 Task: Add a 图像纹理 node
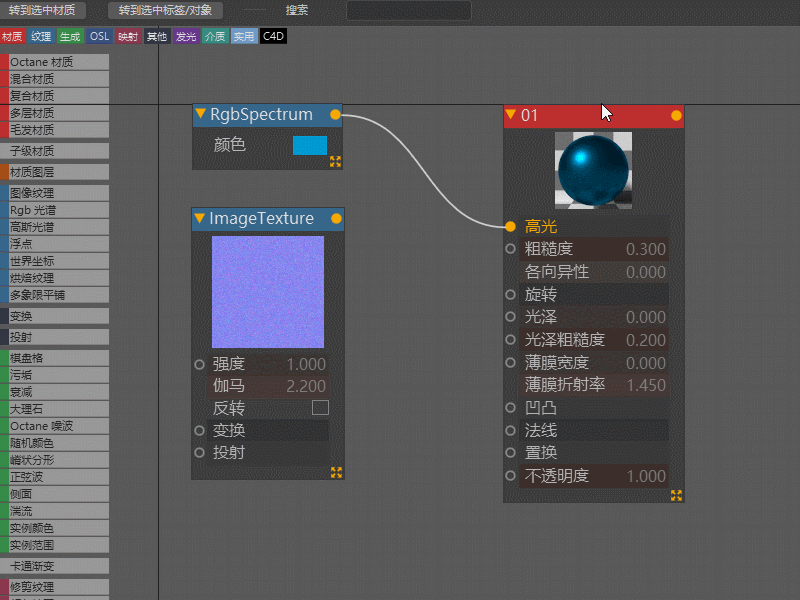click(55, 193)
